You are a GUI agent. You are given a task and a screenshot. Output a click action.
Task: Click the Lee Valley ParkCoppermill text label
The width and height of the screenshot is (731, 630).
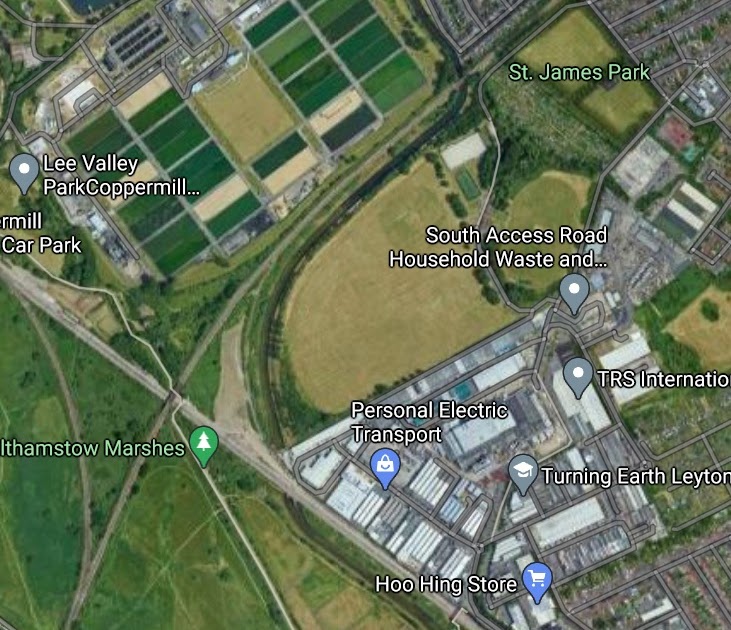pyautogui.click(x=121, y=175)
